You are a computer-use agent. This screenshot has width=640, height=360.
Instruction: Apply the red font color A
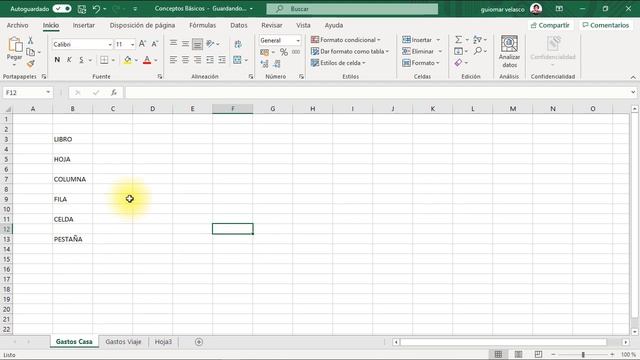(x=147, y=60)
